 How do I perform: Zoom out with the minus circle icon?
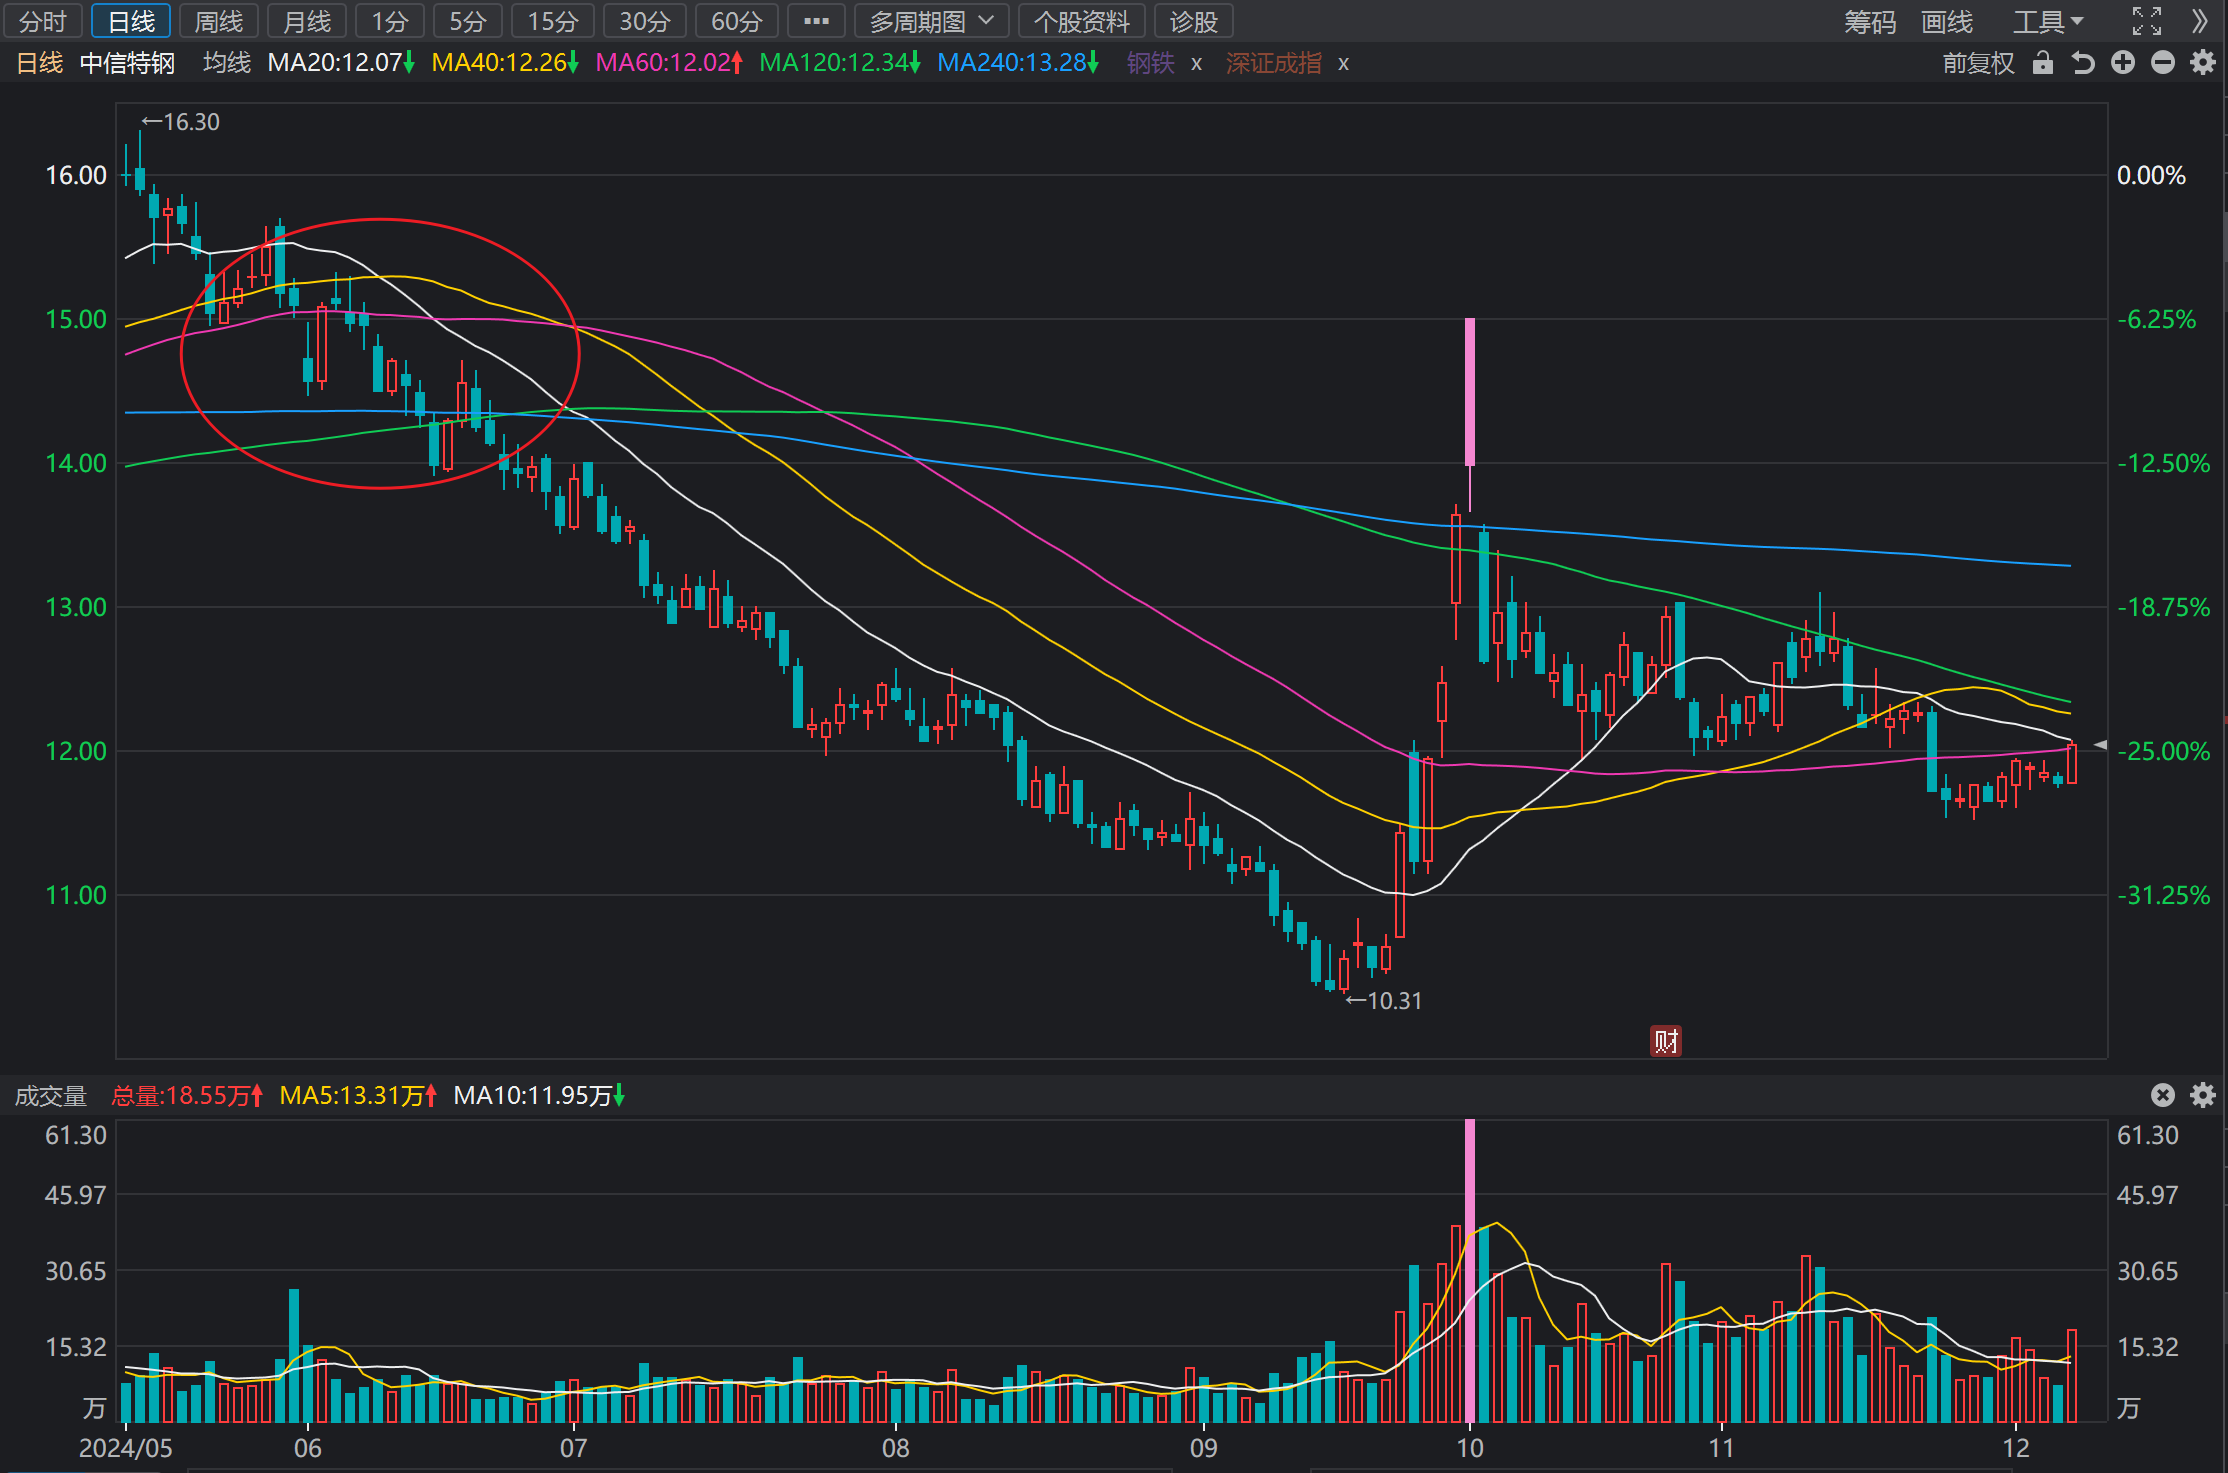click(2163, 63)
